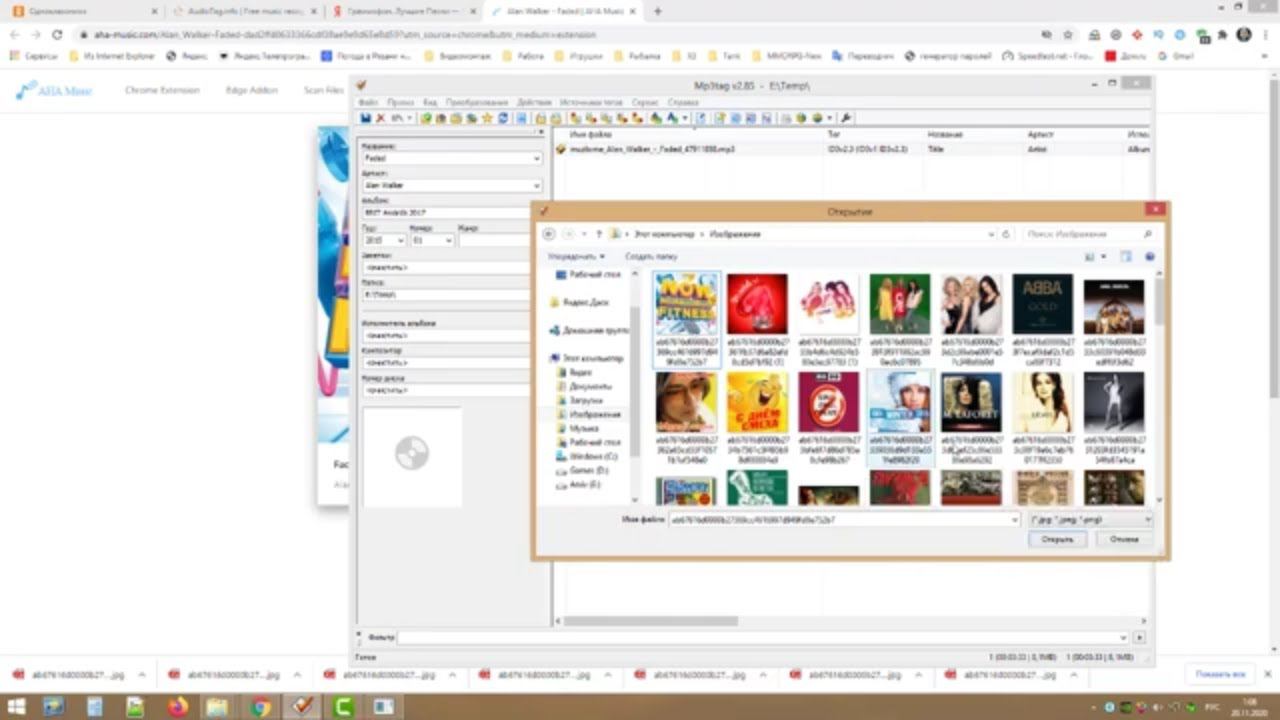Open the Преобразования menu in Mp3tag

(x=477, y=102)
